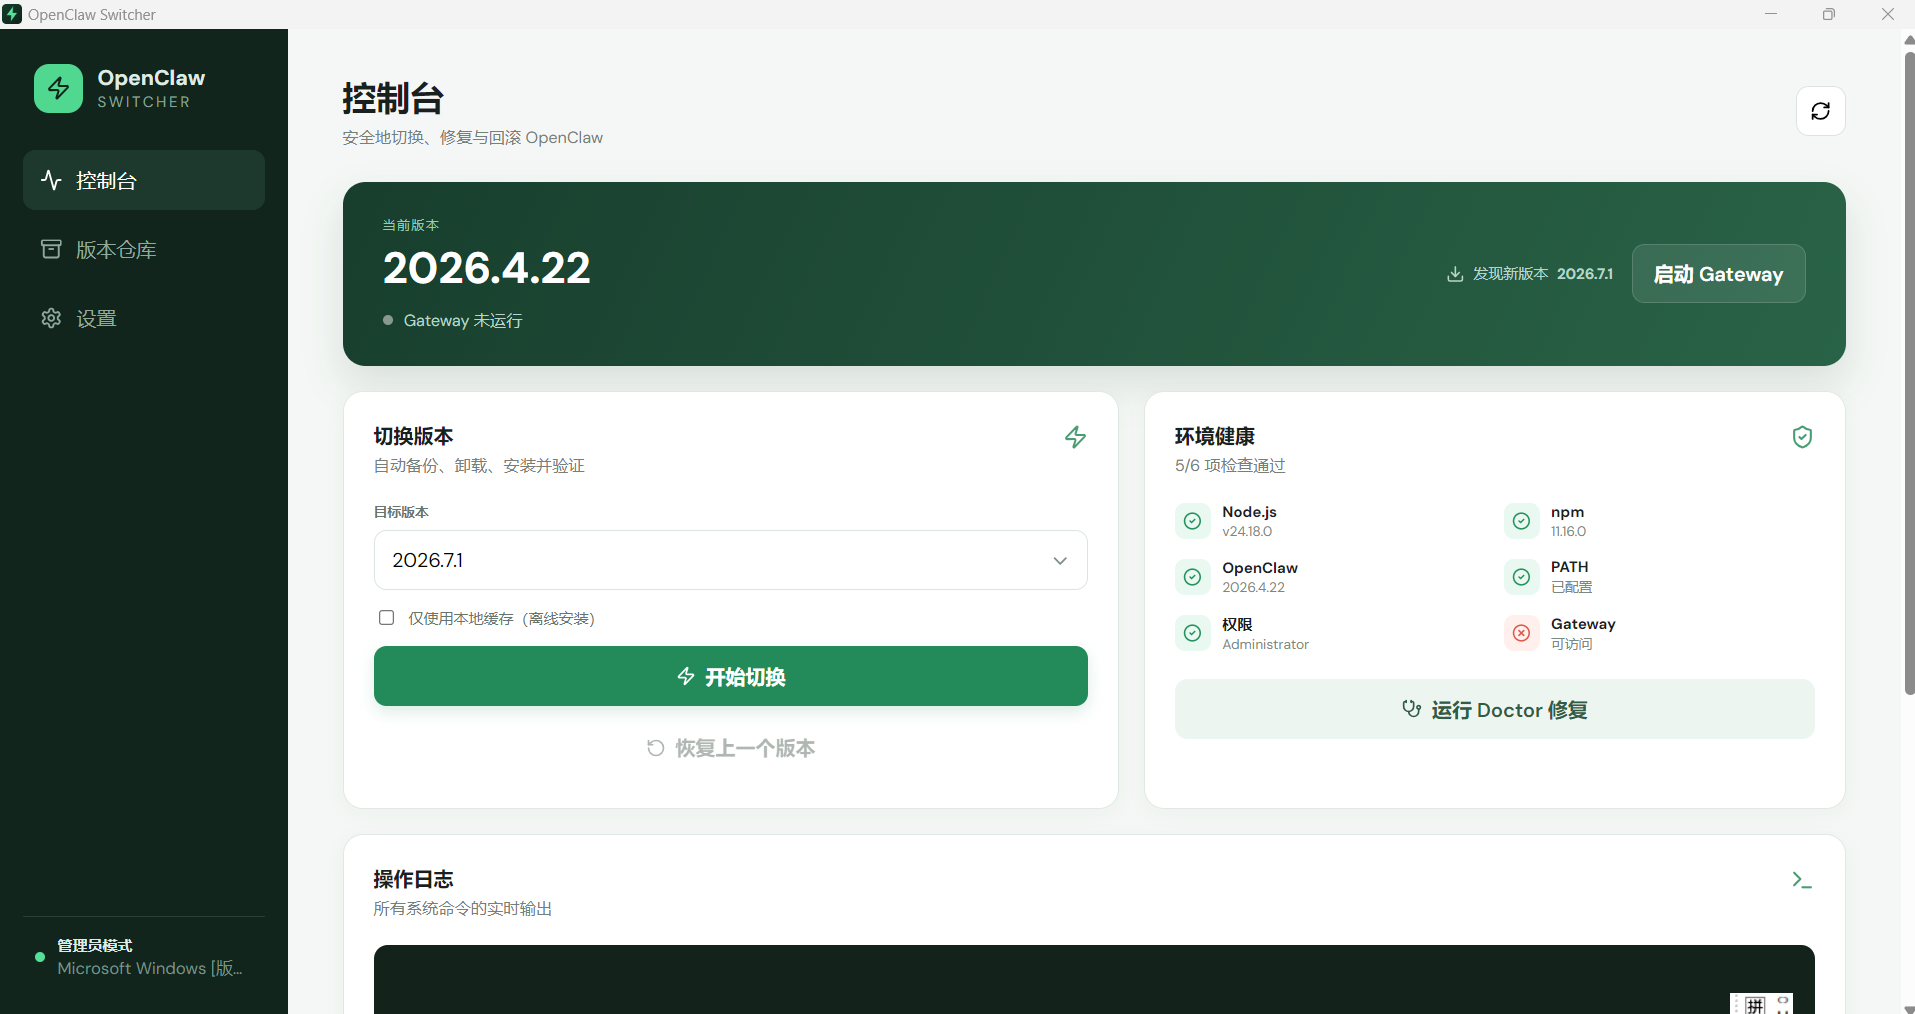Viewport: 1915px width, 1014px height.
Task: Click the 控制台 activity icon in the sidebar
Action: (51, 180)
